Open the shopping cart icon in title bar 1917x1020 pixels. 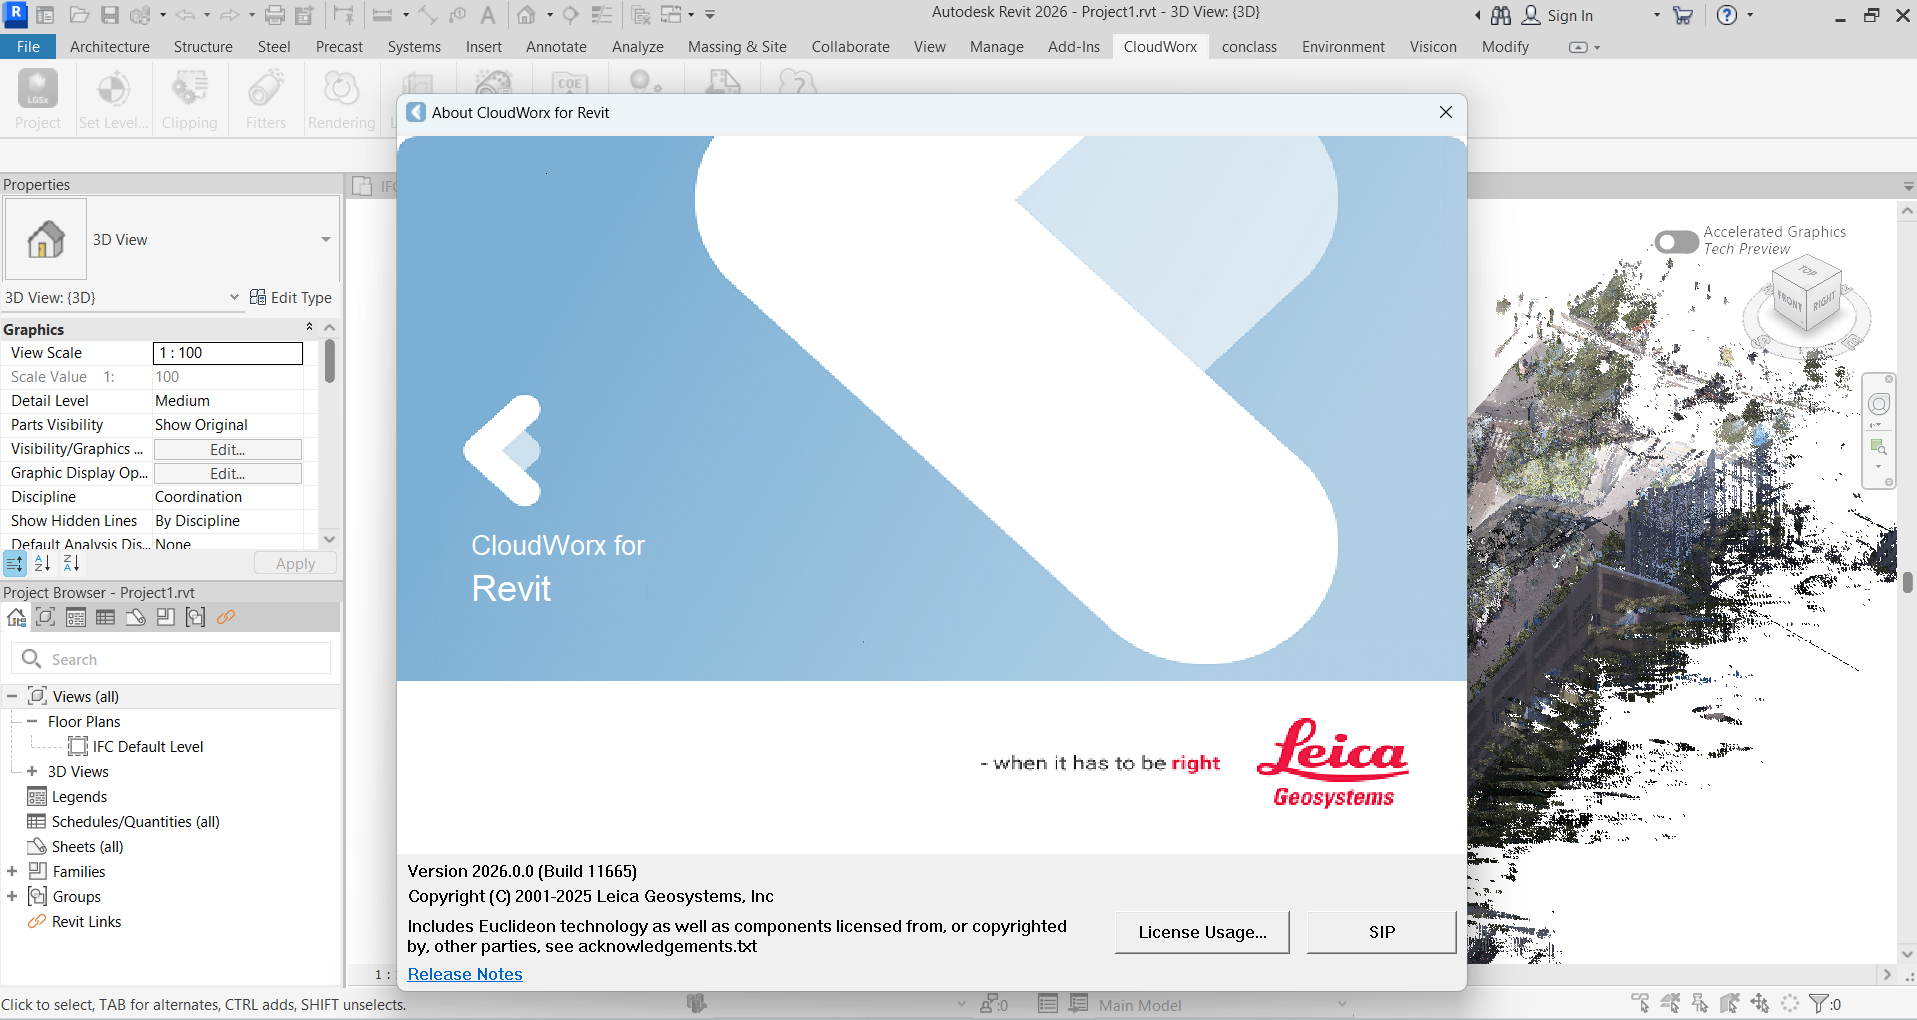point(1683,15)
